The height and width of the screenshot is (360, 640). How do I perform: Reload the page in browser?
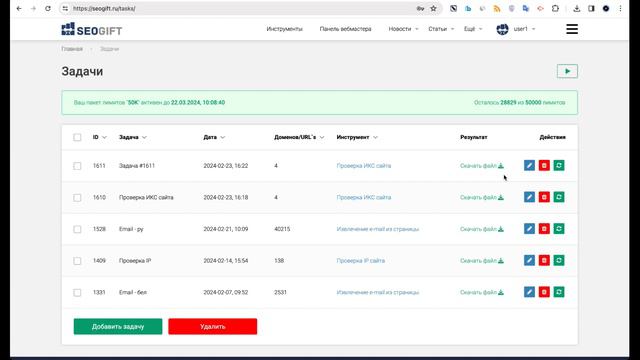pyautogui.click(x=48, y=8)
